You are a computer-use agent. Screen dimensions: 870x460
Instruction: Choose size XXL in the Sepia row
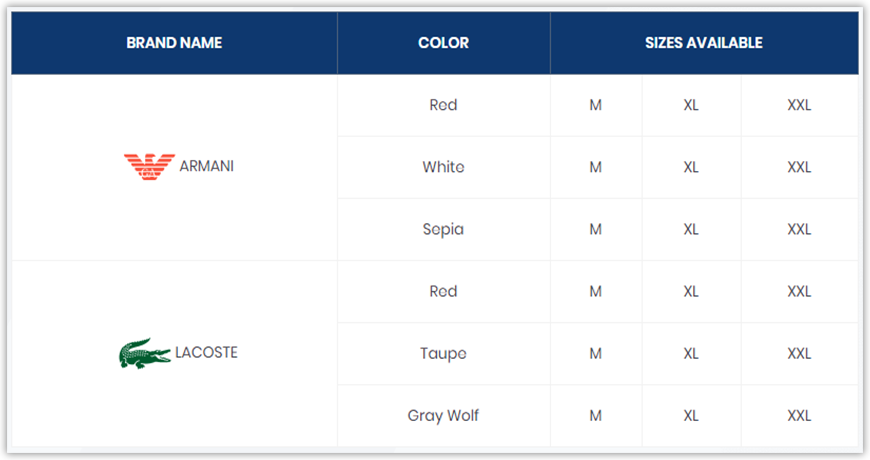(x=799, y=229)
